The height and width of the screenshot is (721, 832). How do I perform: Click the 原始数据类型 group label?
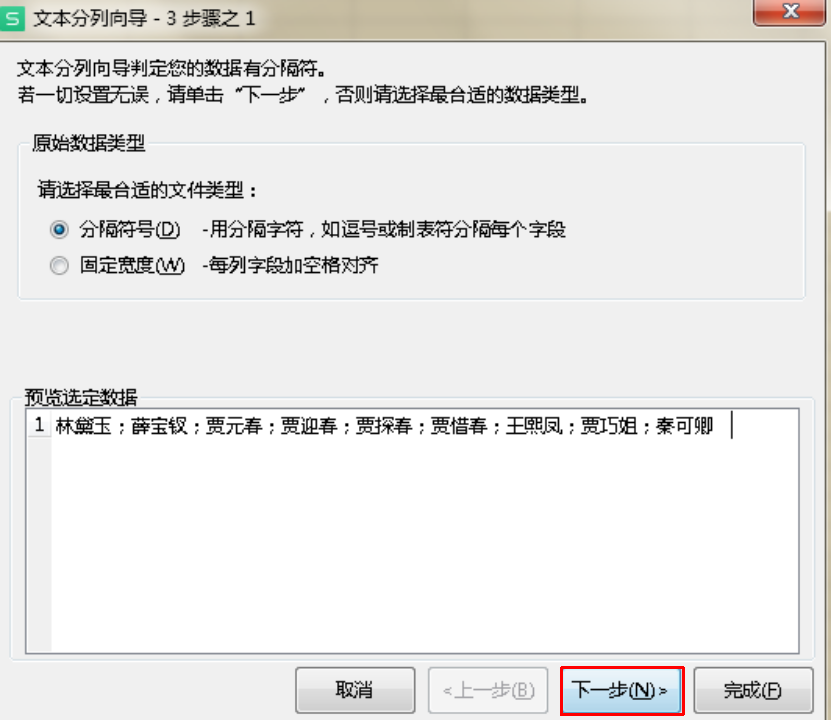(x=89, y=143)
